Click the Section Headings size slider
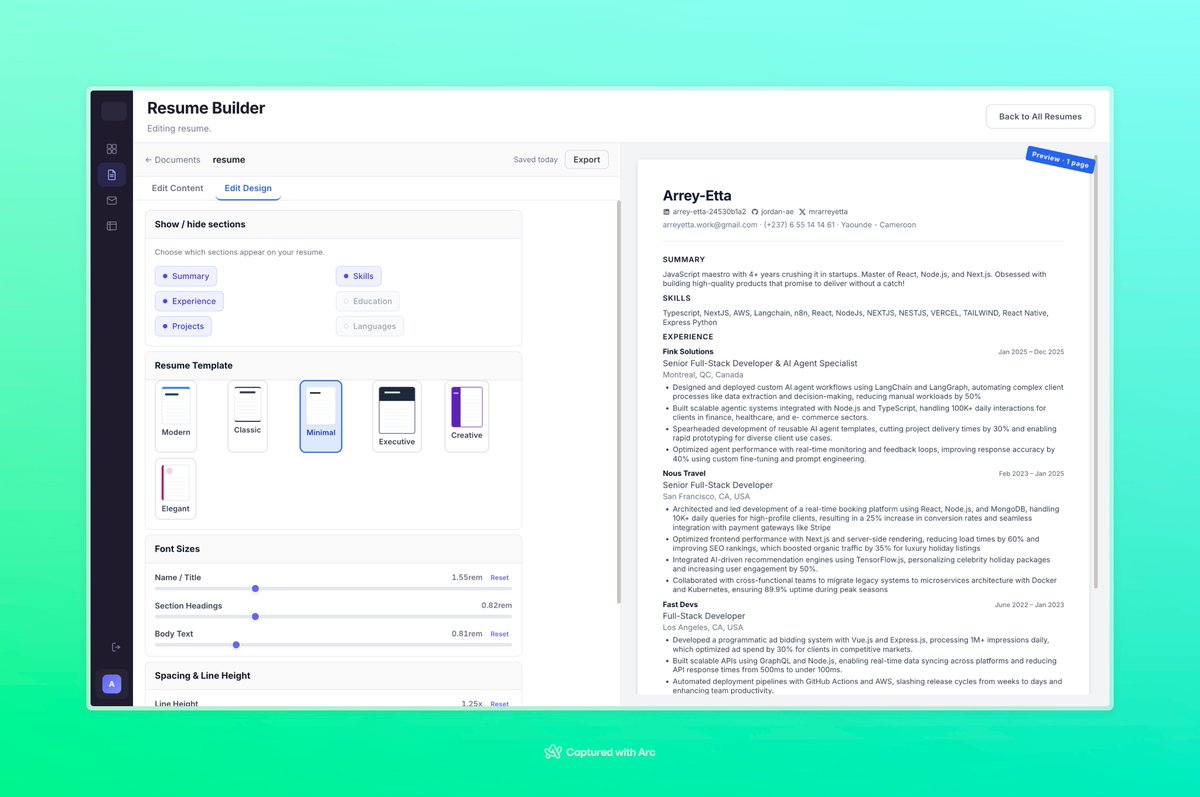 [333, 616]
